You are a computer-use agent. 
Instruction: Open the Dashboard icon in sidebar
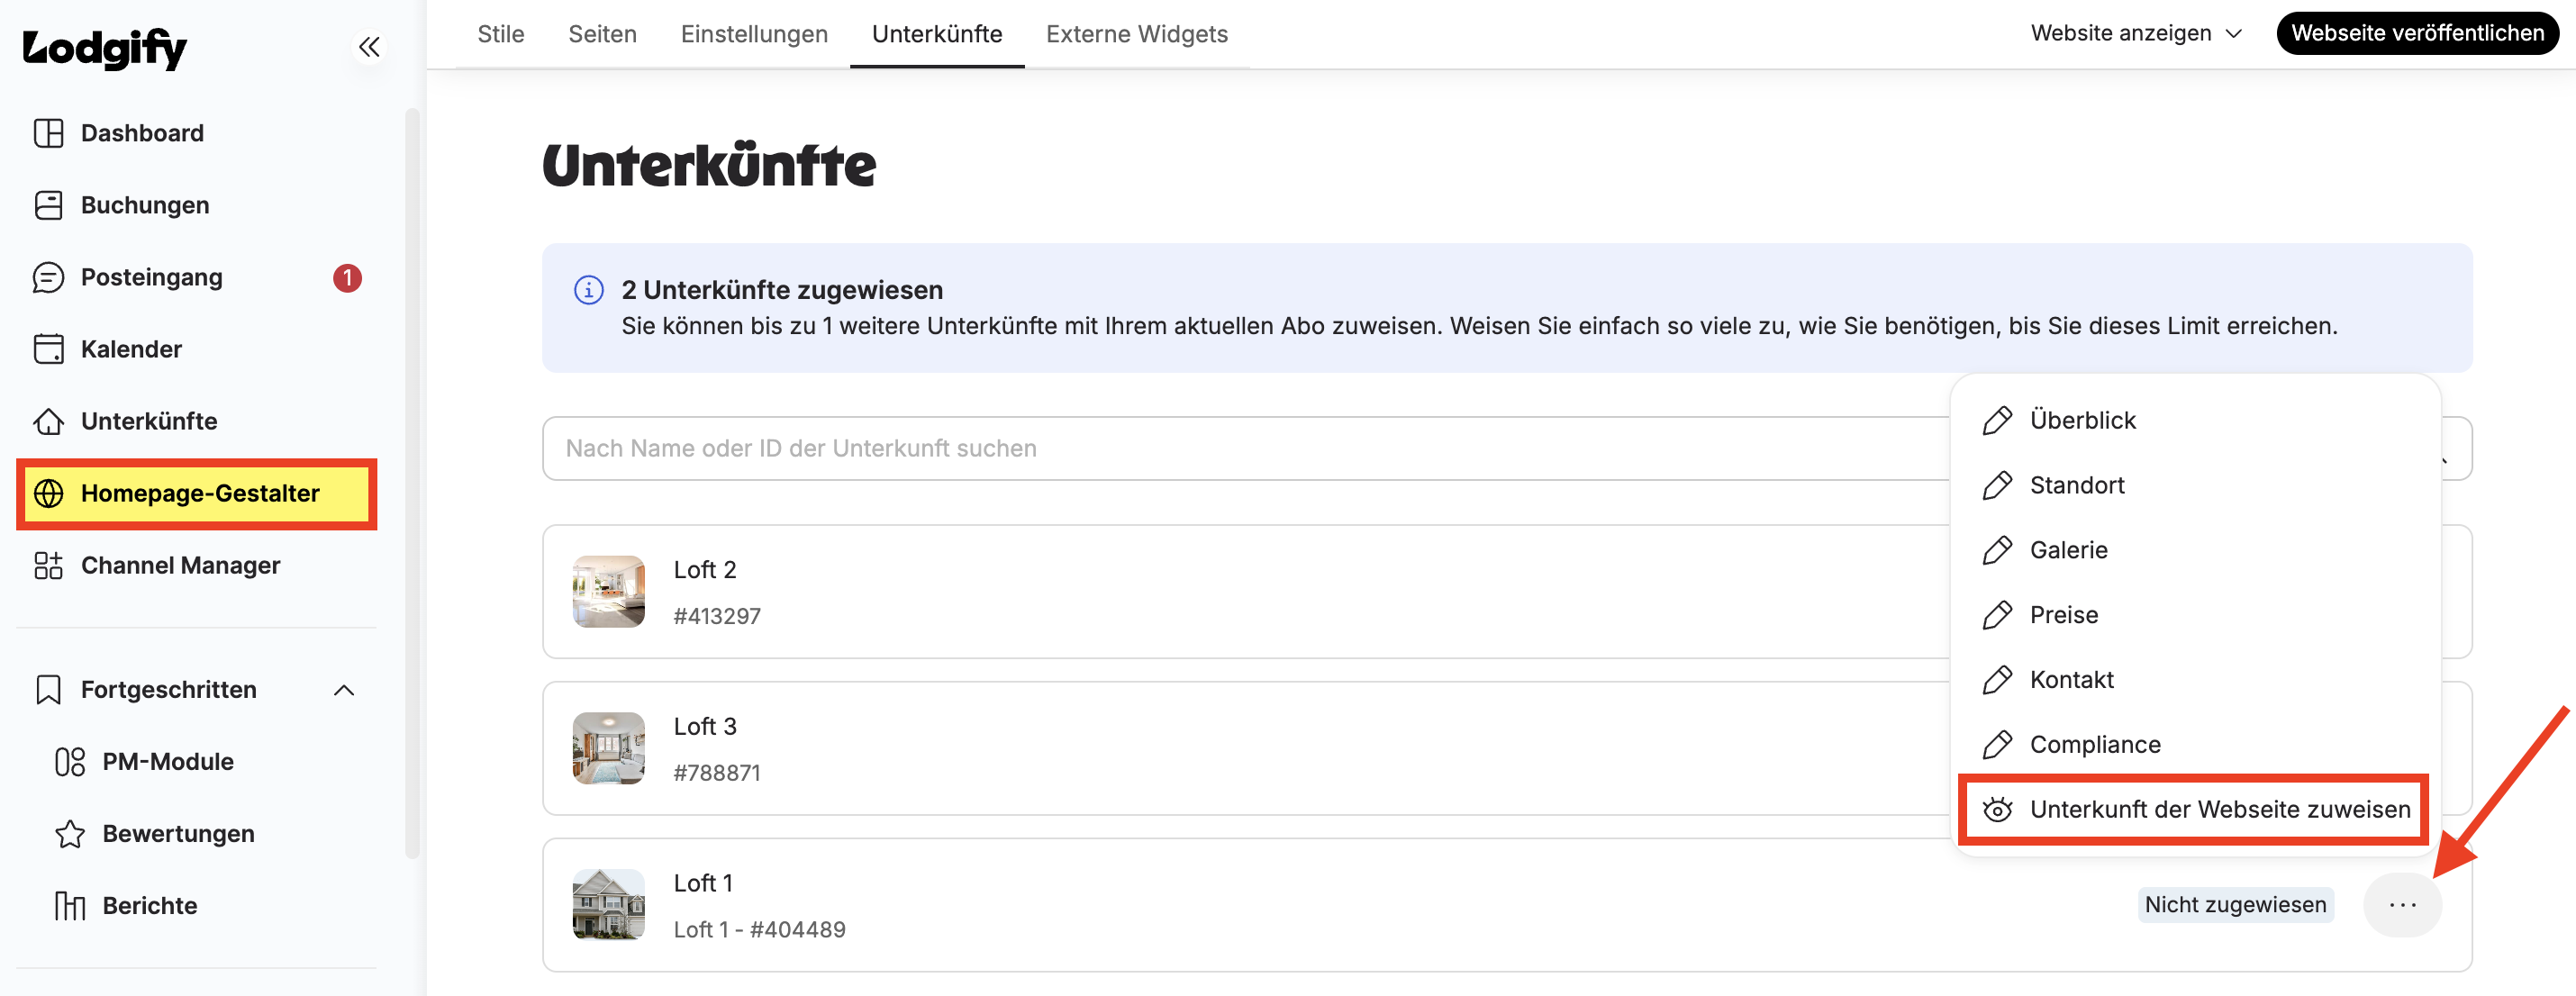coord(48,133)
